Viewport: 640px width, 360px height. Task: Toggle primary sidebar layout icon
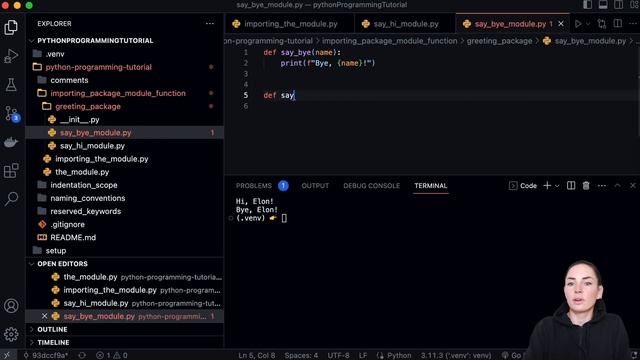(x=587, y=4)
